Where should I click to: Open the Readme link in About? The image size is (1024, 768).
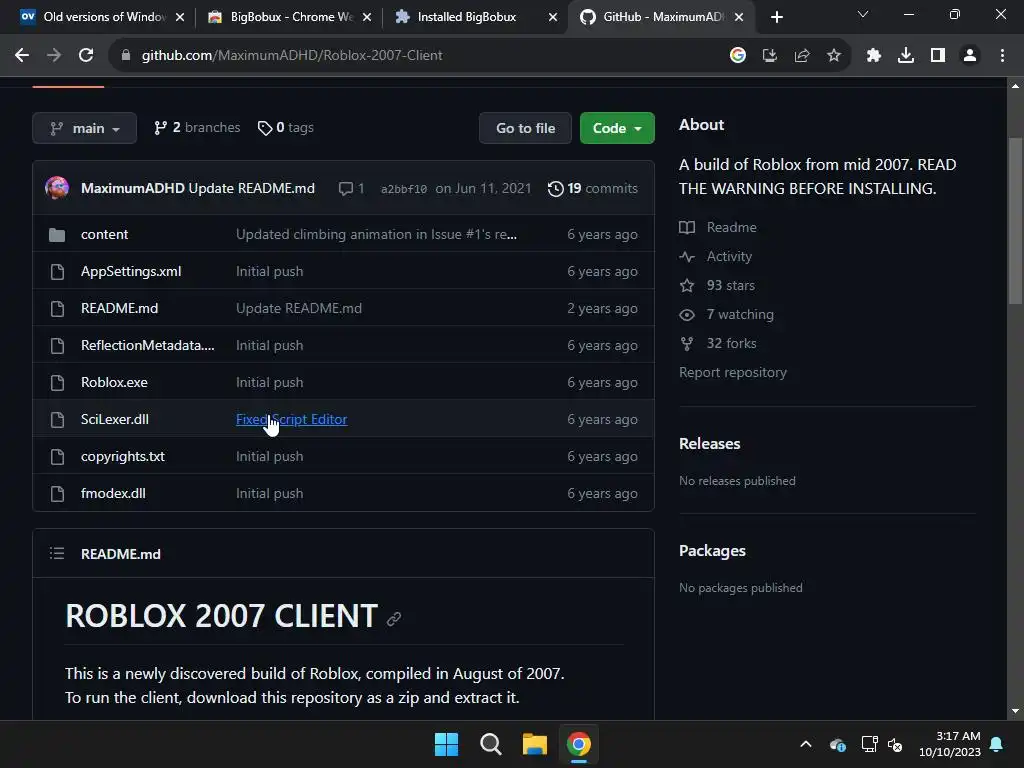(731, 227)
